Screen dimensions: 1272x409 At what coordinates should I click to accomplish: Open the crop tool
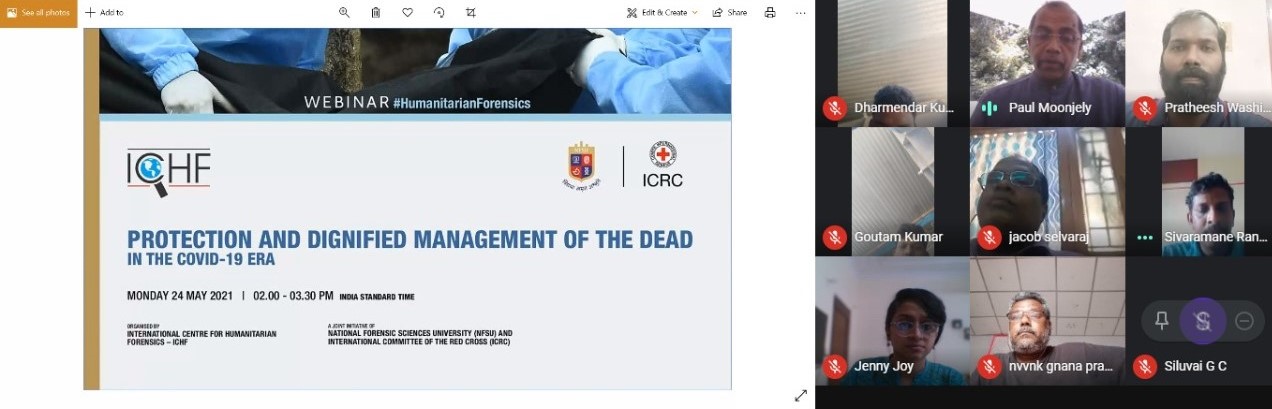click(x=471, y=13)
